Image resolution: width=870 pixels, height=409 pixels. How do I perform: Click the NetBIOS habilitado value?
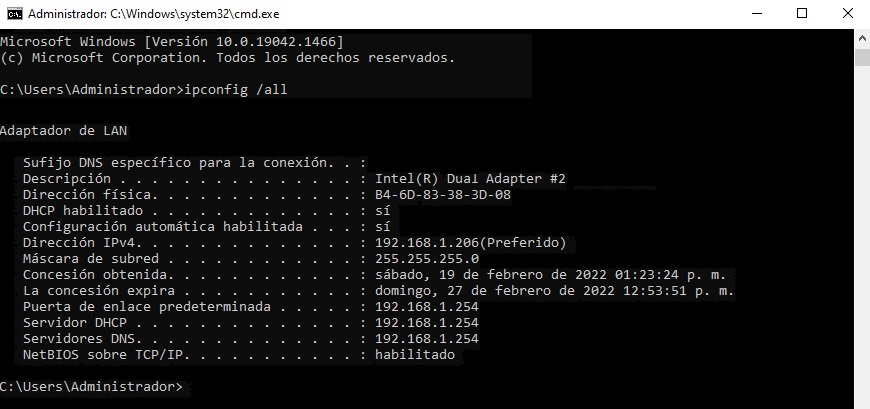tap(415, 355)
